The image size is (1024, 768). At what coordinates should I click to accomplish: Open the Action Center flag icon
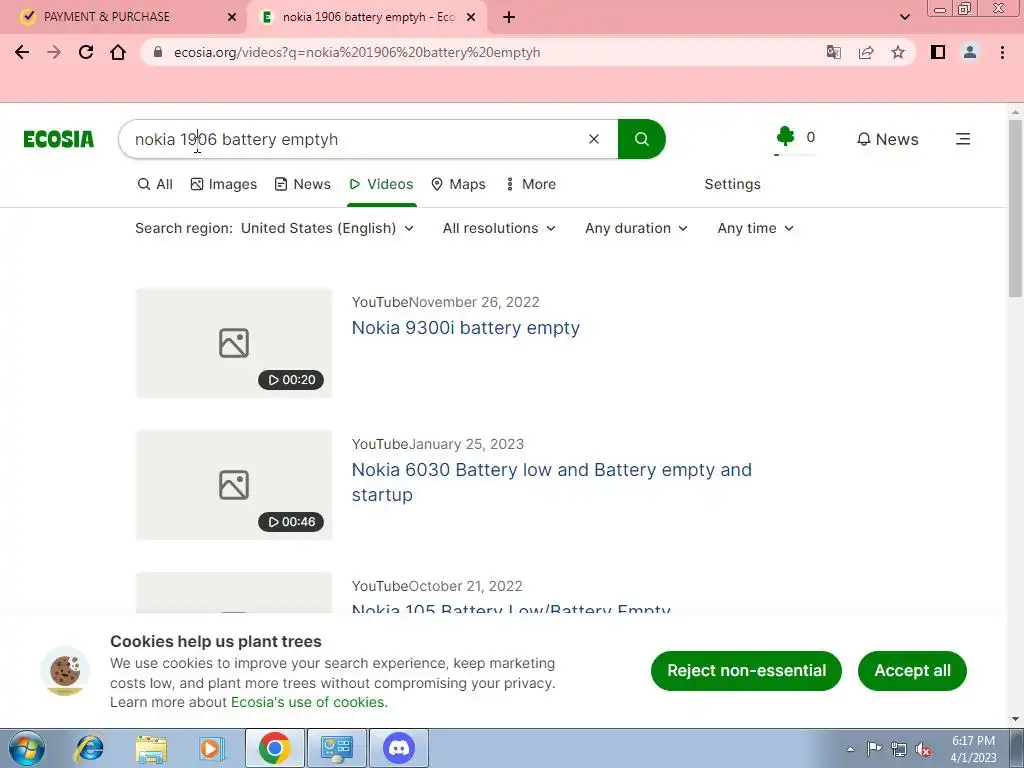tap(874, 749)
